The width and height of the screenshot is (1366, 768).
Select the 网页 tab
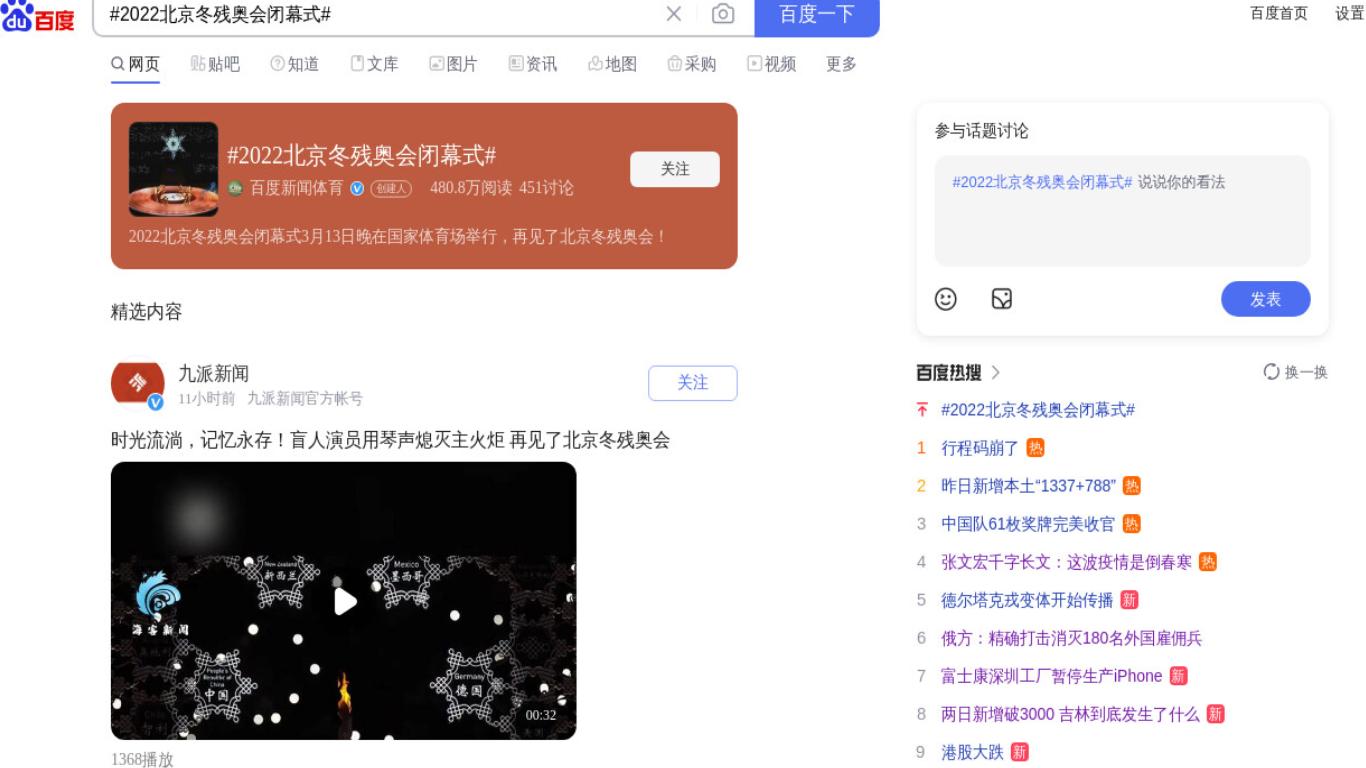point(135,64)
